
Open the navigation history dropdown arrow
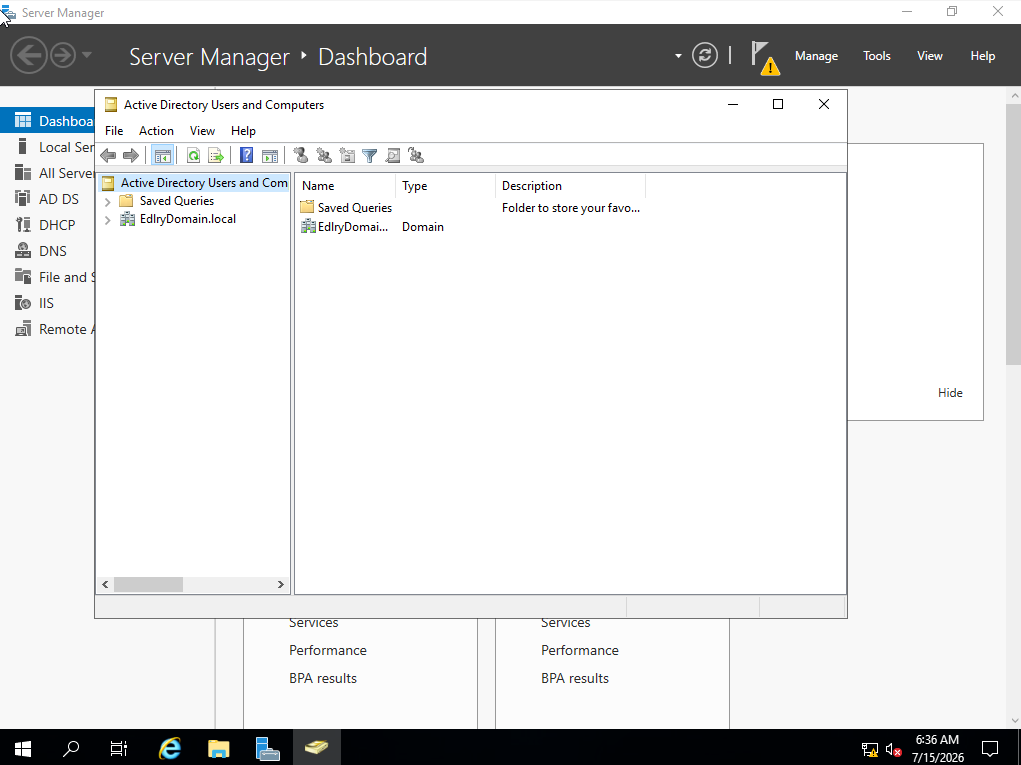(x=87, y=55)
